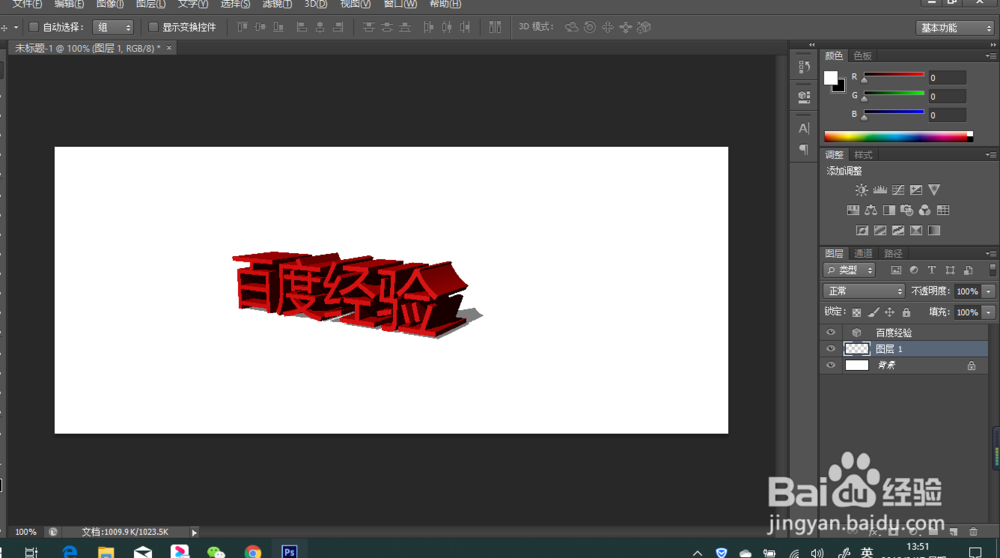The width and height of the screenshot is (1000, 558).
Task: Toggle lock position
Action: click(890, 312)
